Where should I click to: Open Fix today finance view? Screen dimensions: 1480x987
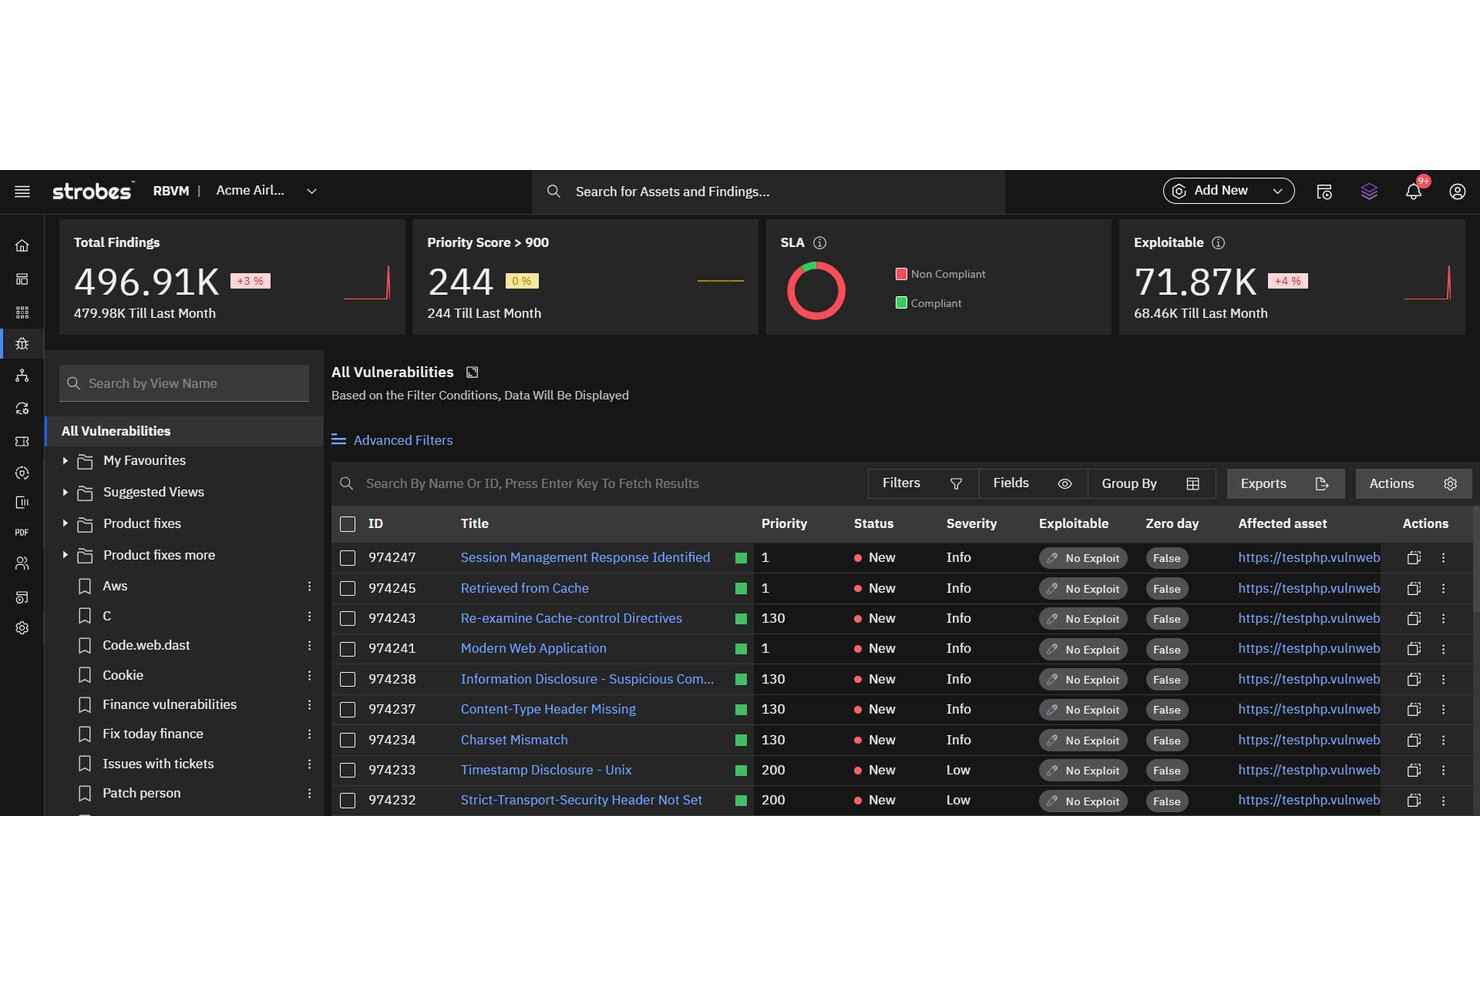pos(153,734)
